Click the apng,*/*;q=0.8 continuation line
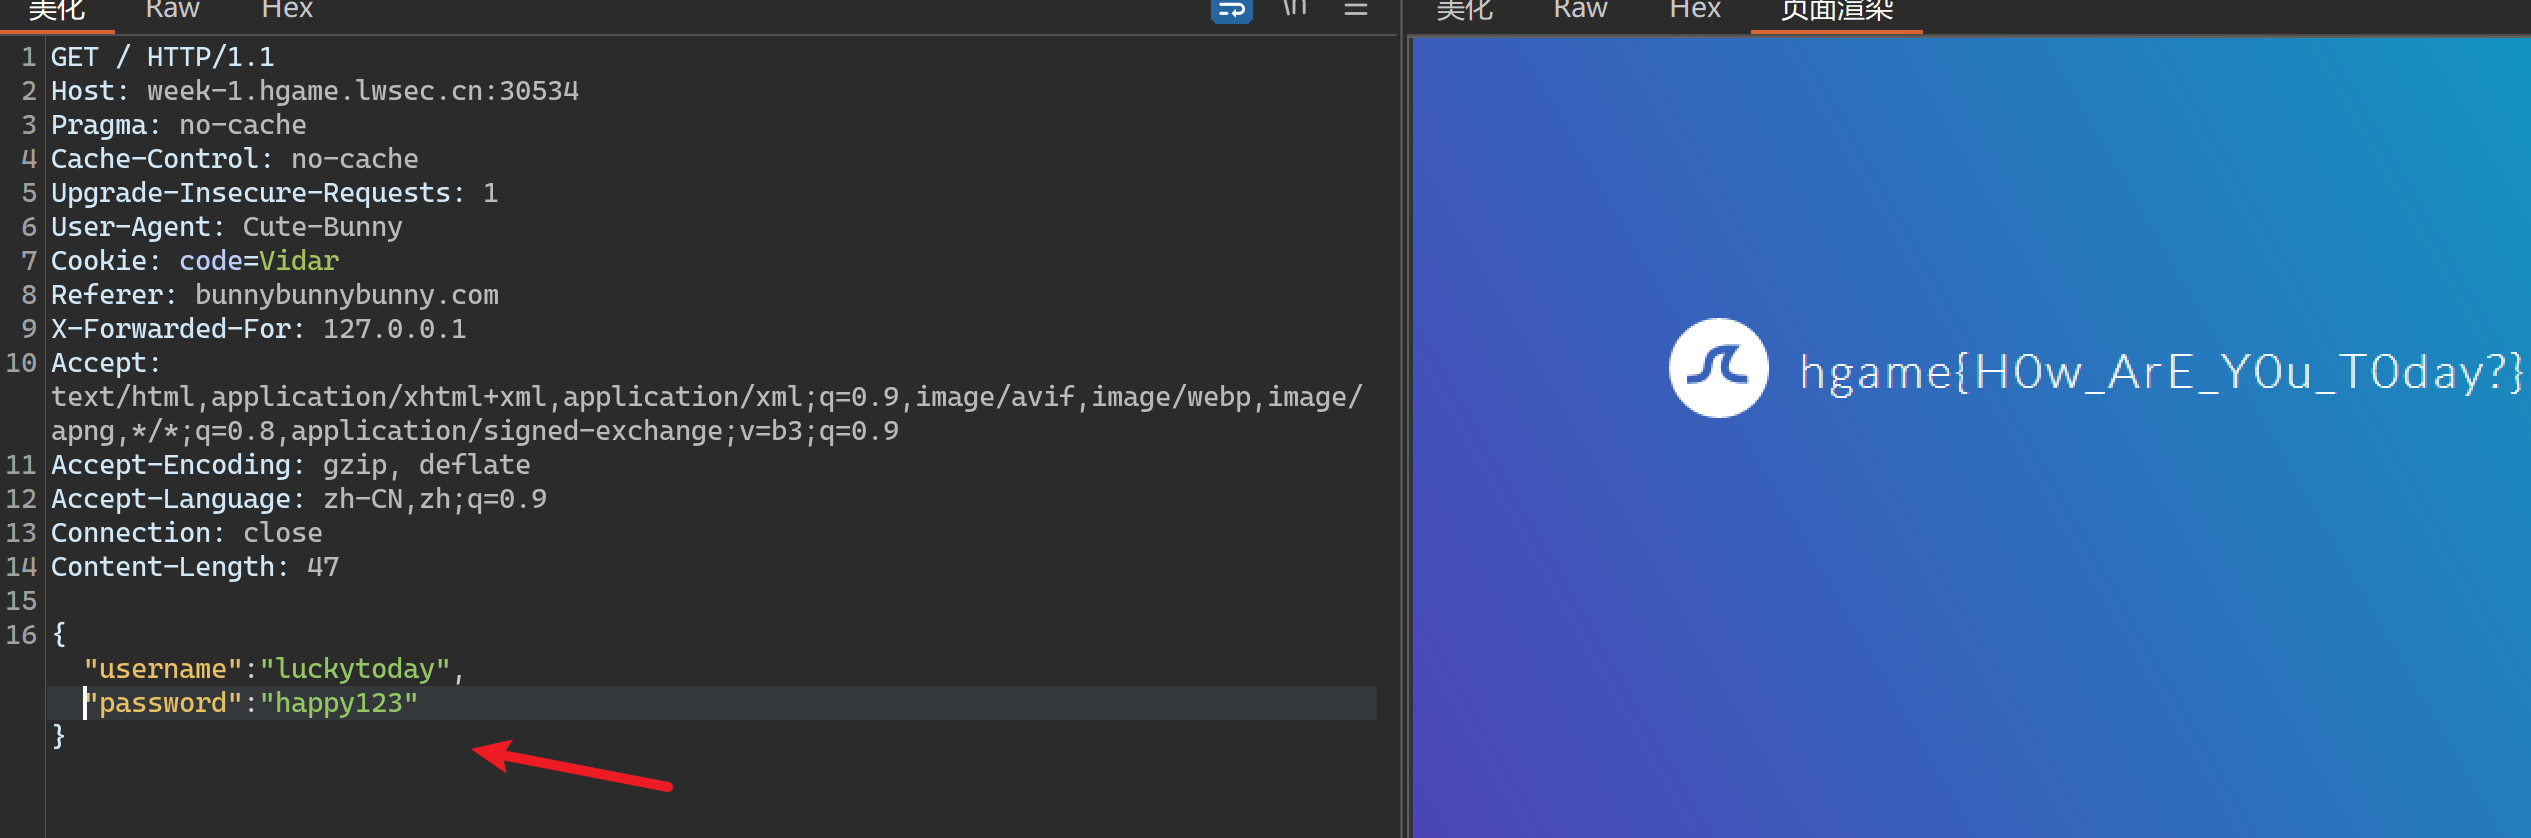The width and height of the screenshot is (2531, 838). pos(475,431)
